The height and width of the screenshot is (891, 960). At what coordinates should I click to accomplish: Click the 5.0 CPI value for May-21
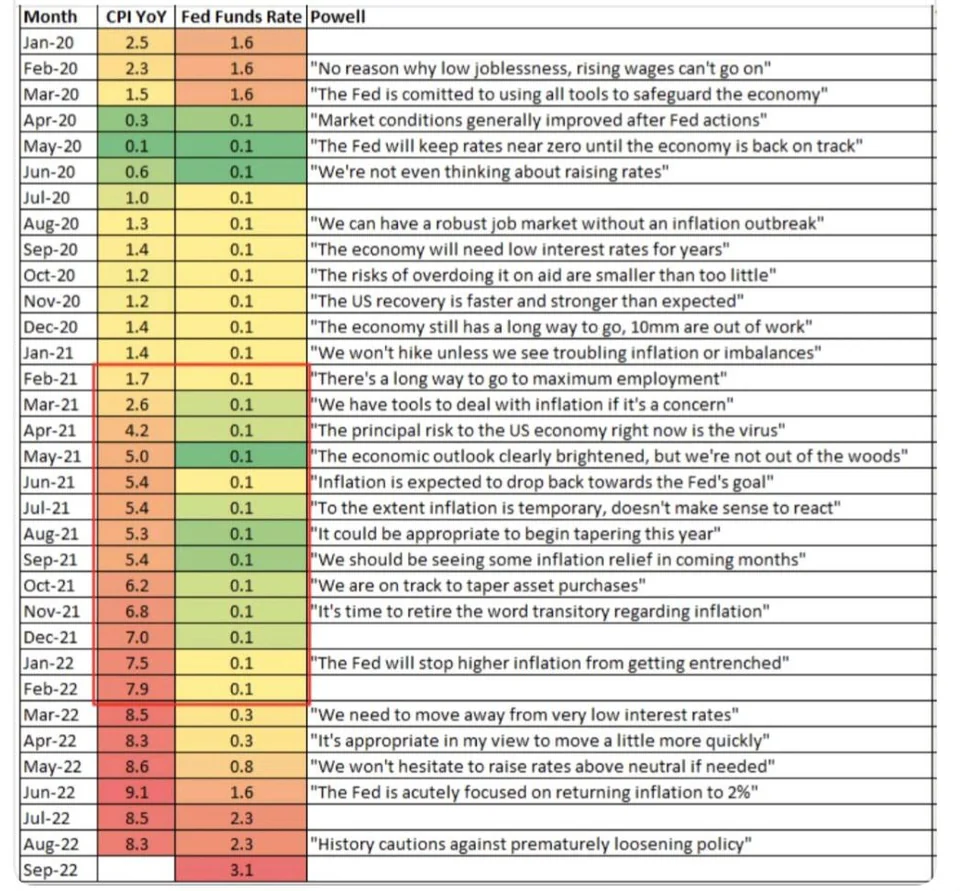136,455
